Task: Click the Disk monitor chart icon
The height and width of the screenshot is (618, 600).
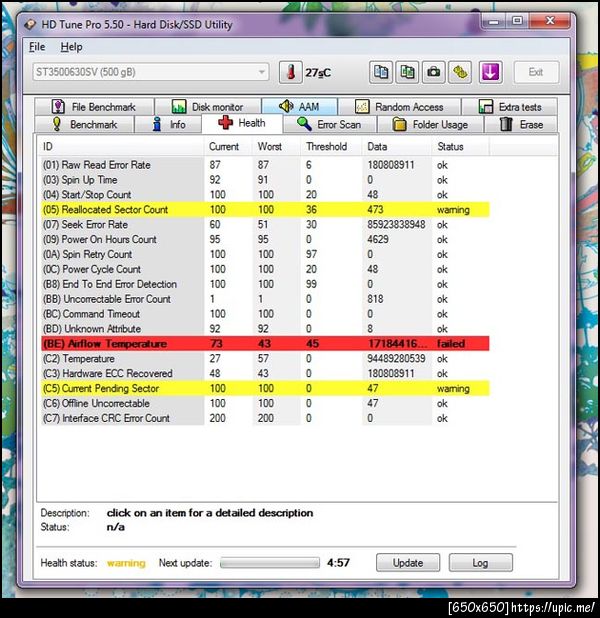Action: 179,106
